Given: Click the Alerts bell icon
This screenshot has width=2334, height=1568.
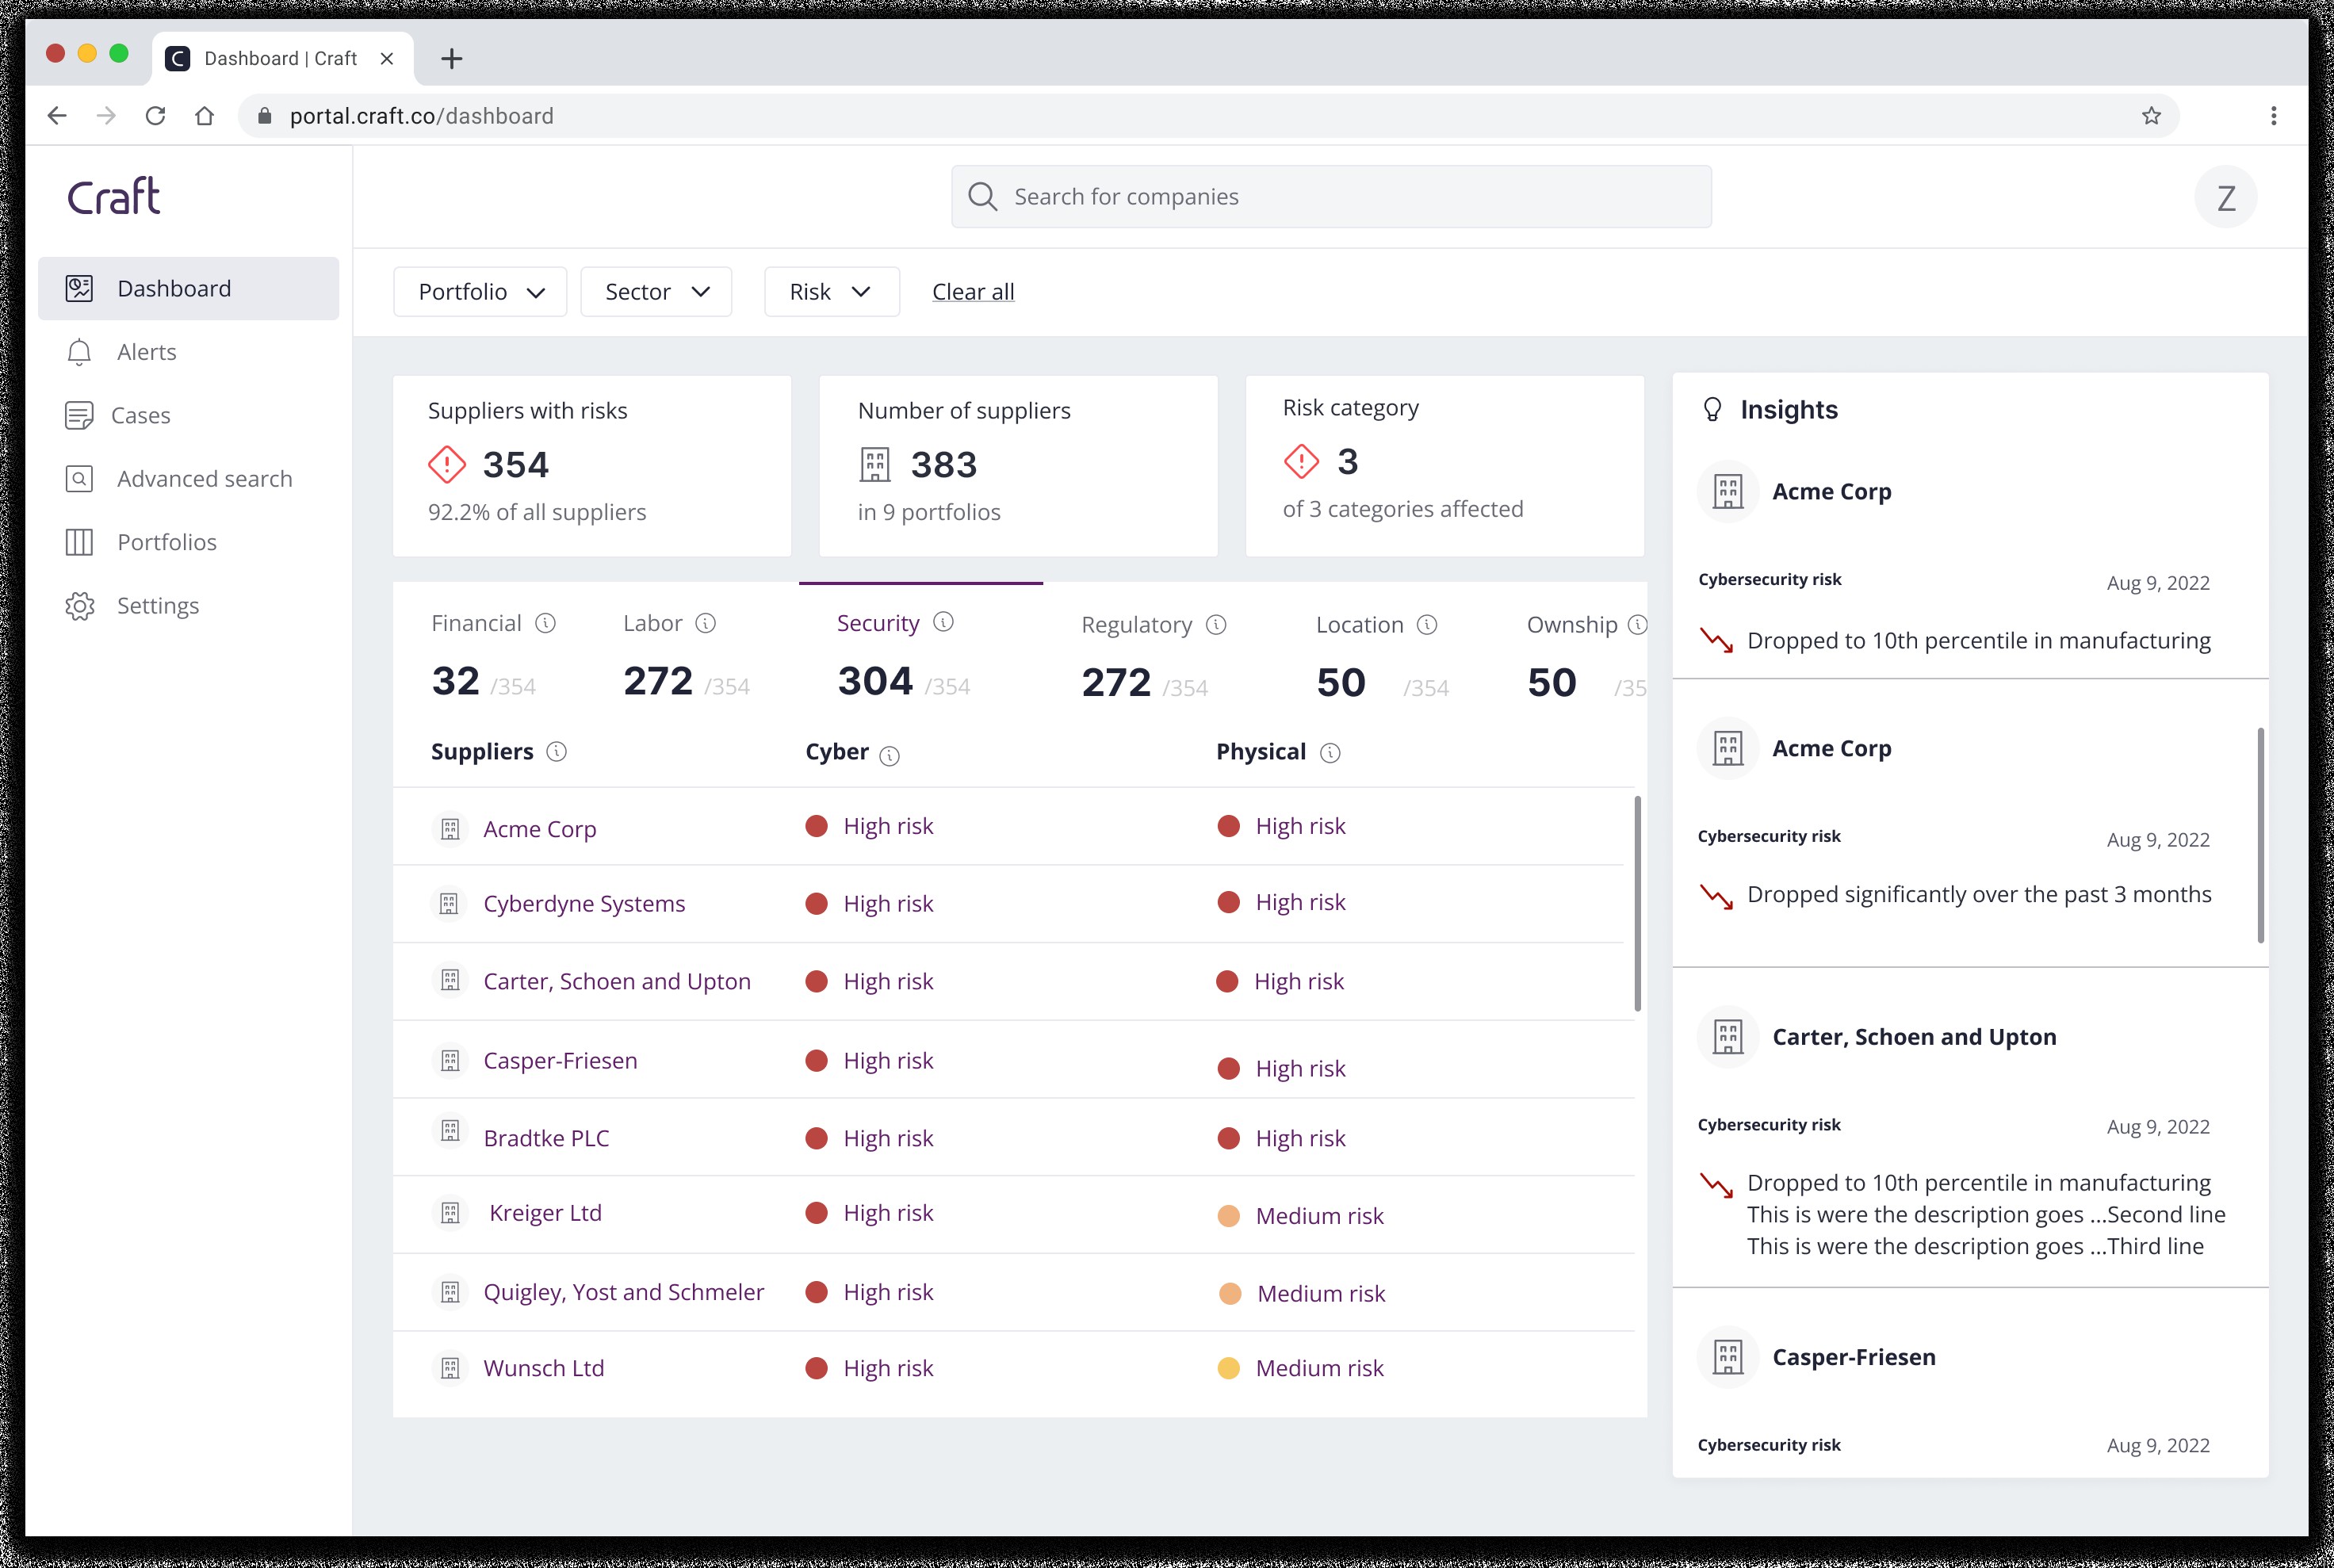Looking at the screenshot, I should 79,352.
